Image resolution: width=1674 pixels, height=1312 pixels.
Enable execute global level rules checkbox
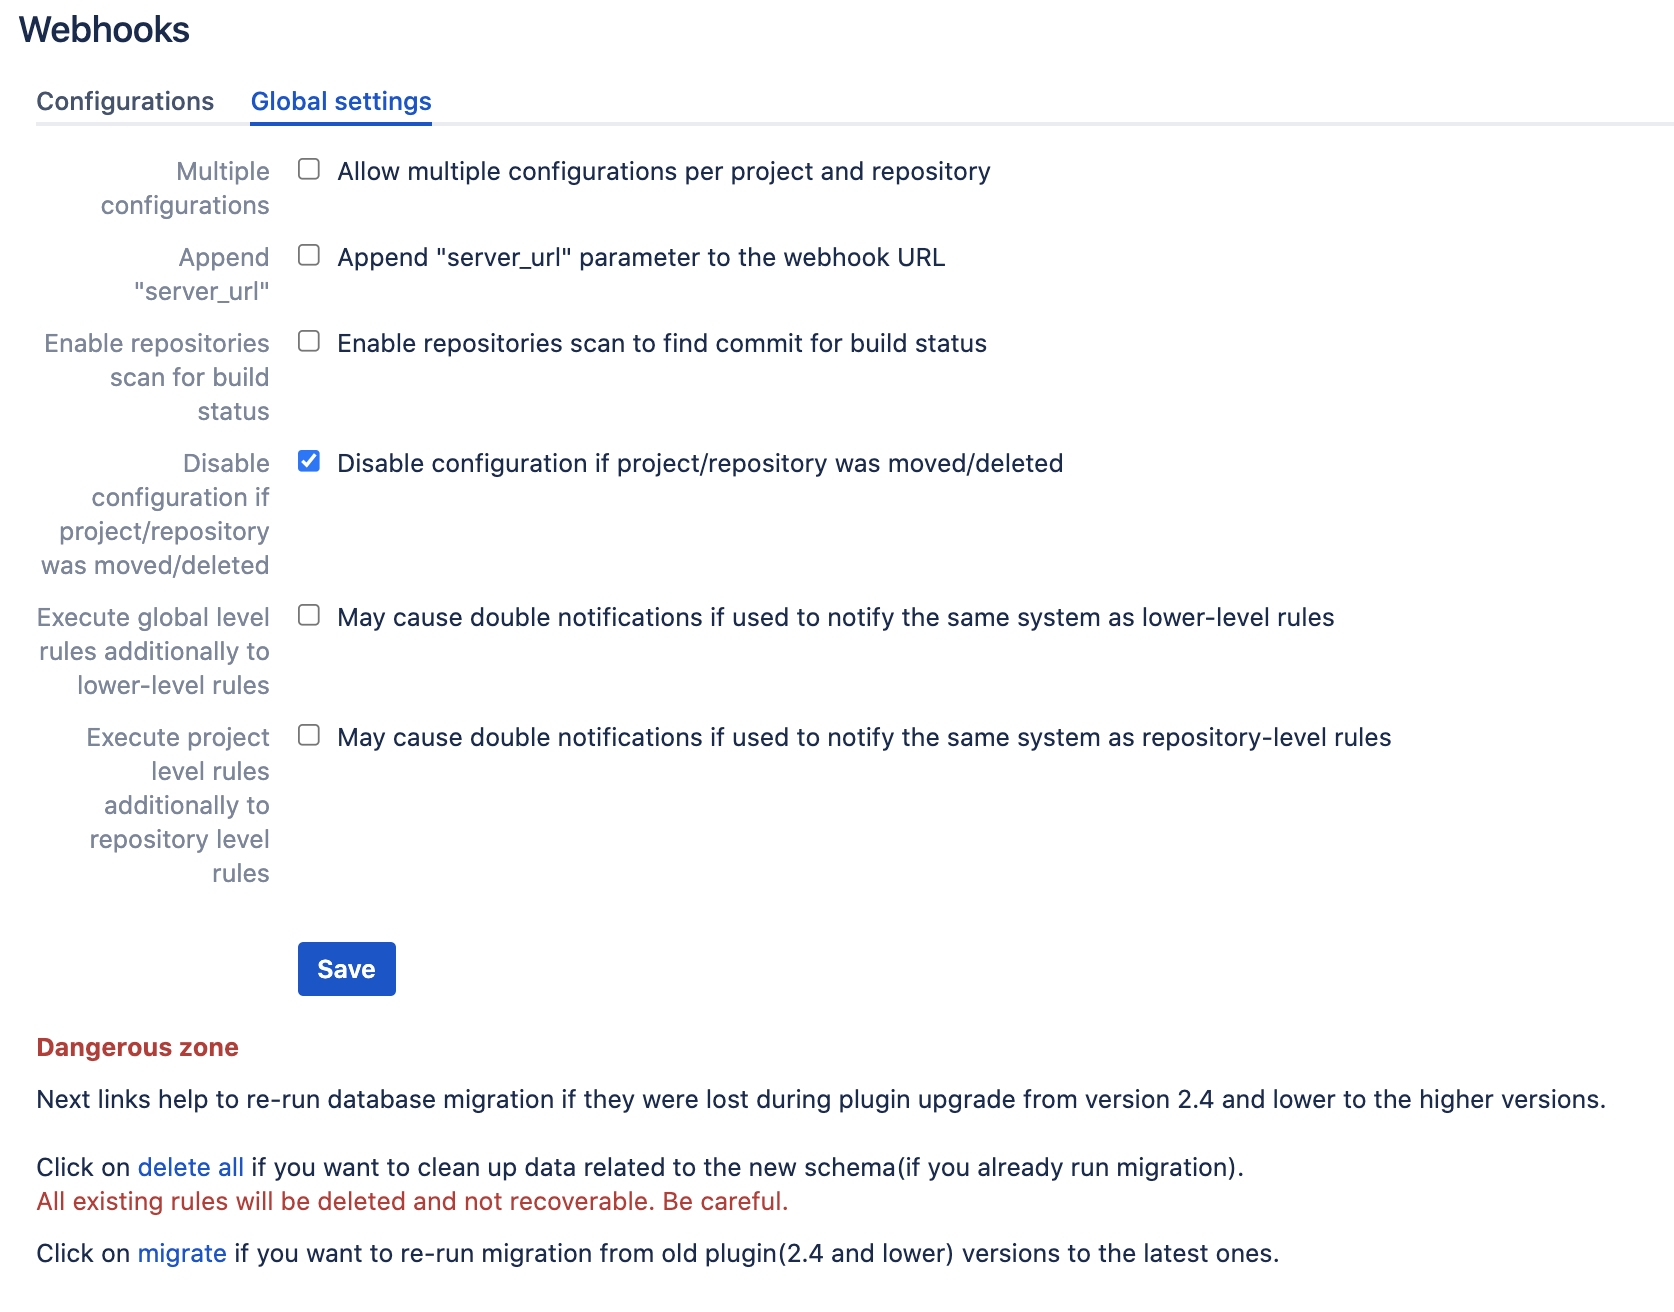(309, 616)
